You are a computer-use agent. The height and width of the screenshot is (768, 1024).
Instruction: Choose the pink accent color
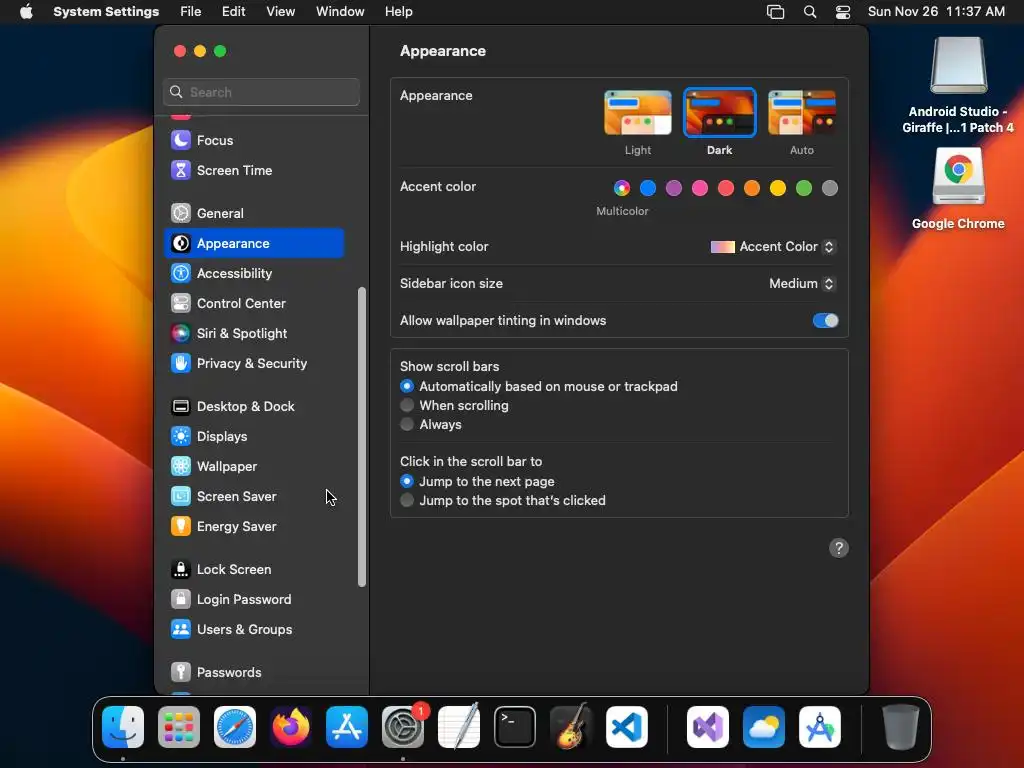700,188
